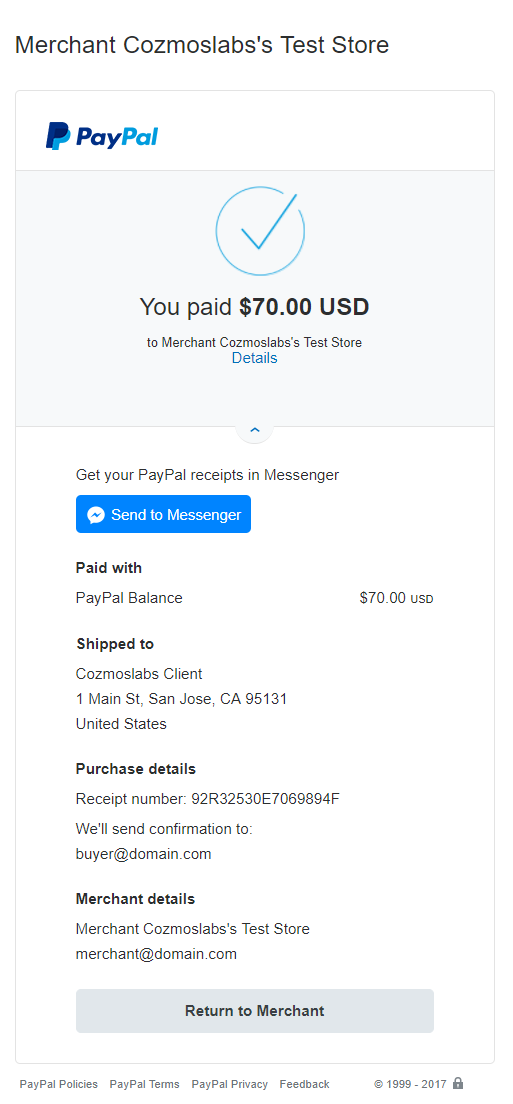Click the Merchant Cozmoslabs's Test Store heading
This screenshot has width=513, height=1104.
point(202,45)
